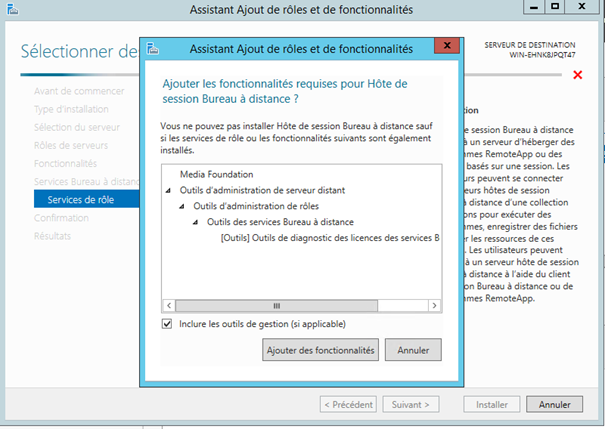Image resolution: width=605 pixels, height=429 pixels.
Task: Click Annuler in the feature dialog
Action: coord(413,351)
